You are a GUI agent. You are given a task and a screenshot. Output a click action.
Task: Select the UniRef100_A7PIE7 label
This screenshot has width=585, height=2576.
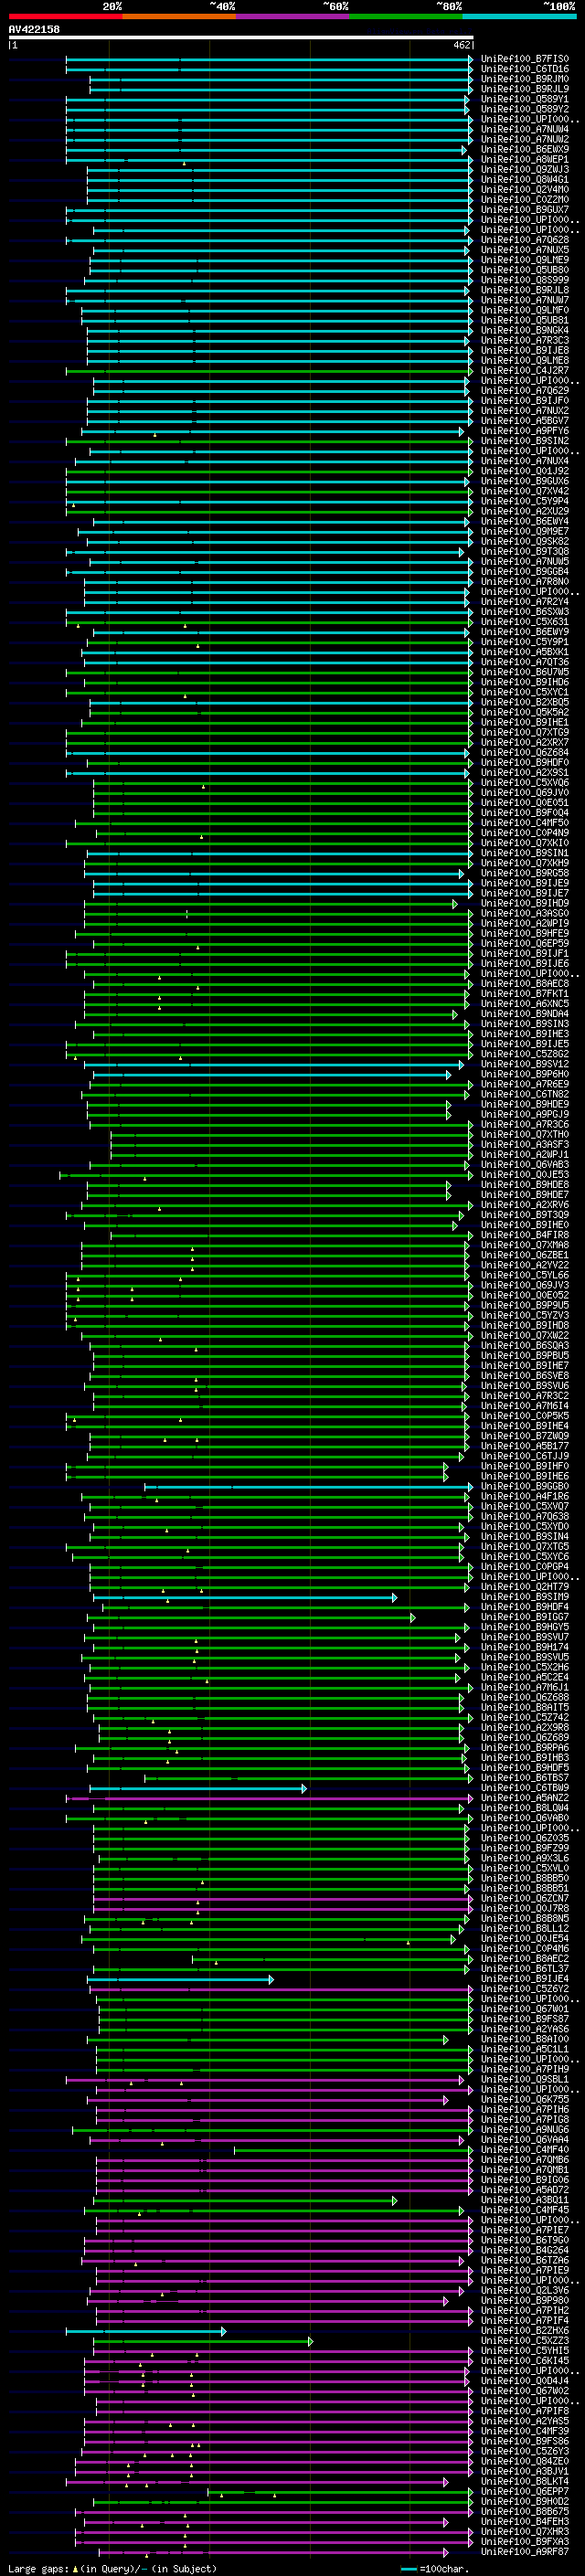pos(525,2230)
